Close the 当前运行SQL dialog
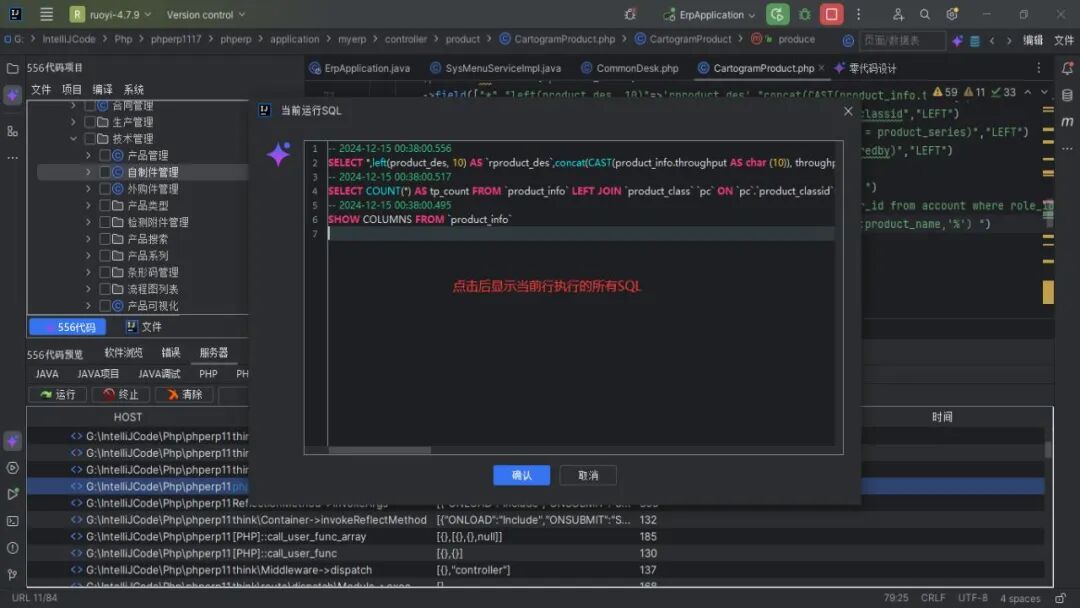Image resolution: width=1080 pixels, height=608 pixels. coord(848,111)
